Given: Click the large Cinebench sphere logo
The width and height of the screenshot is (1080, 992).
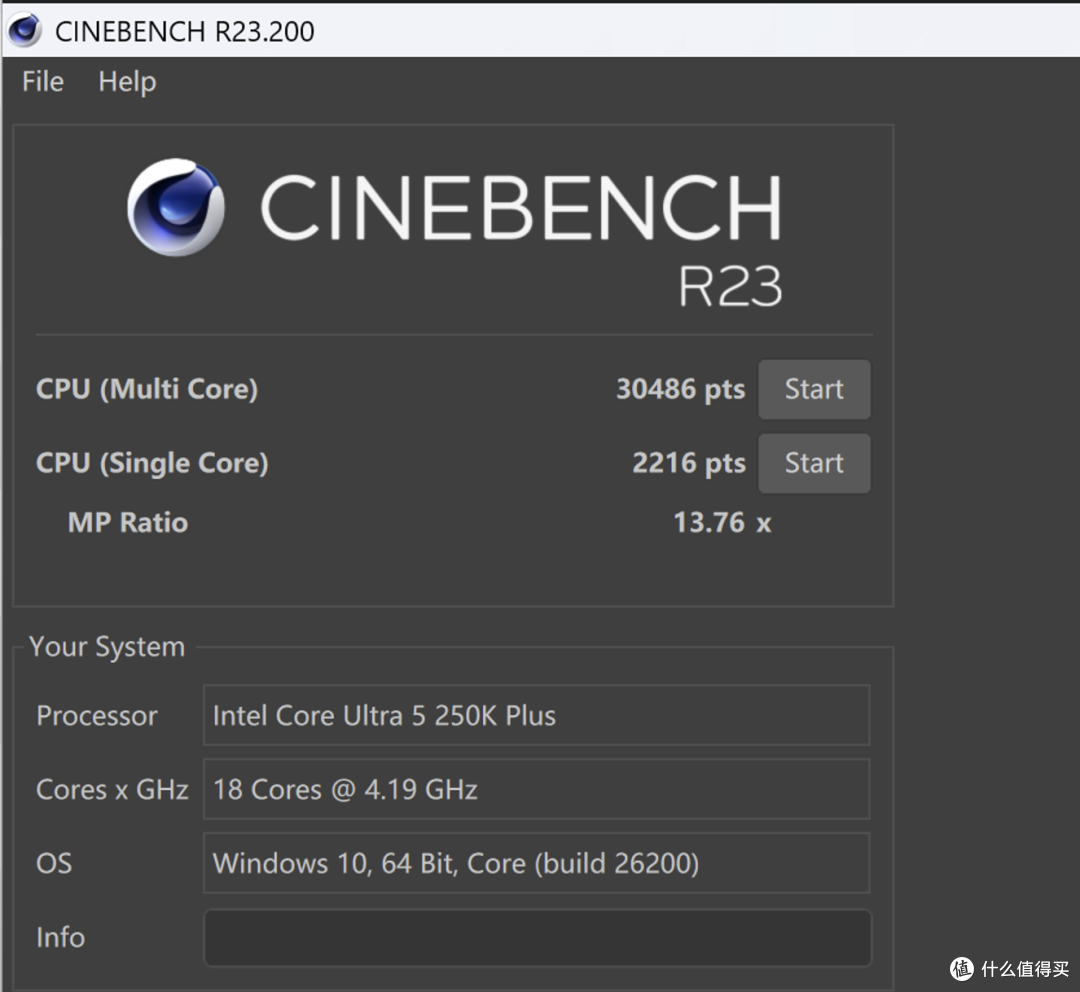Looking at the screenshot, I should (176, 207).
